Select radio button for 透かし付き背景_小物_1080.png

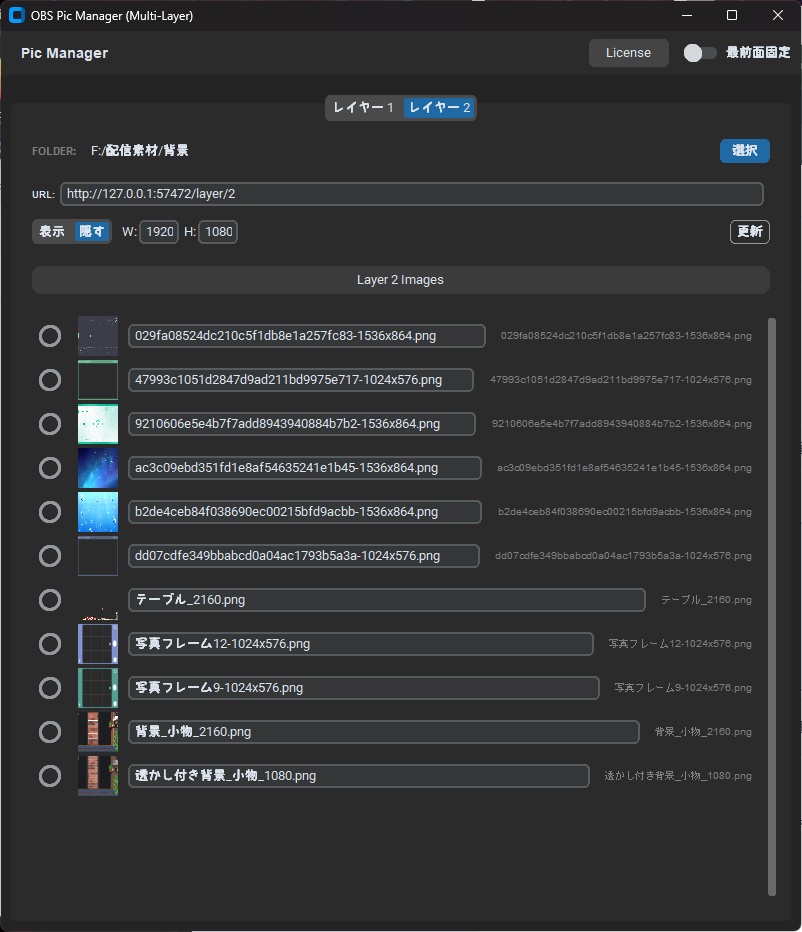coord(50,776)
